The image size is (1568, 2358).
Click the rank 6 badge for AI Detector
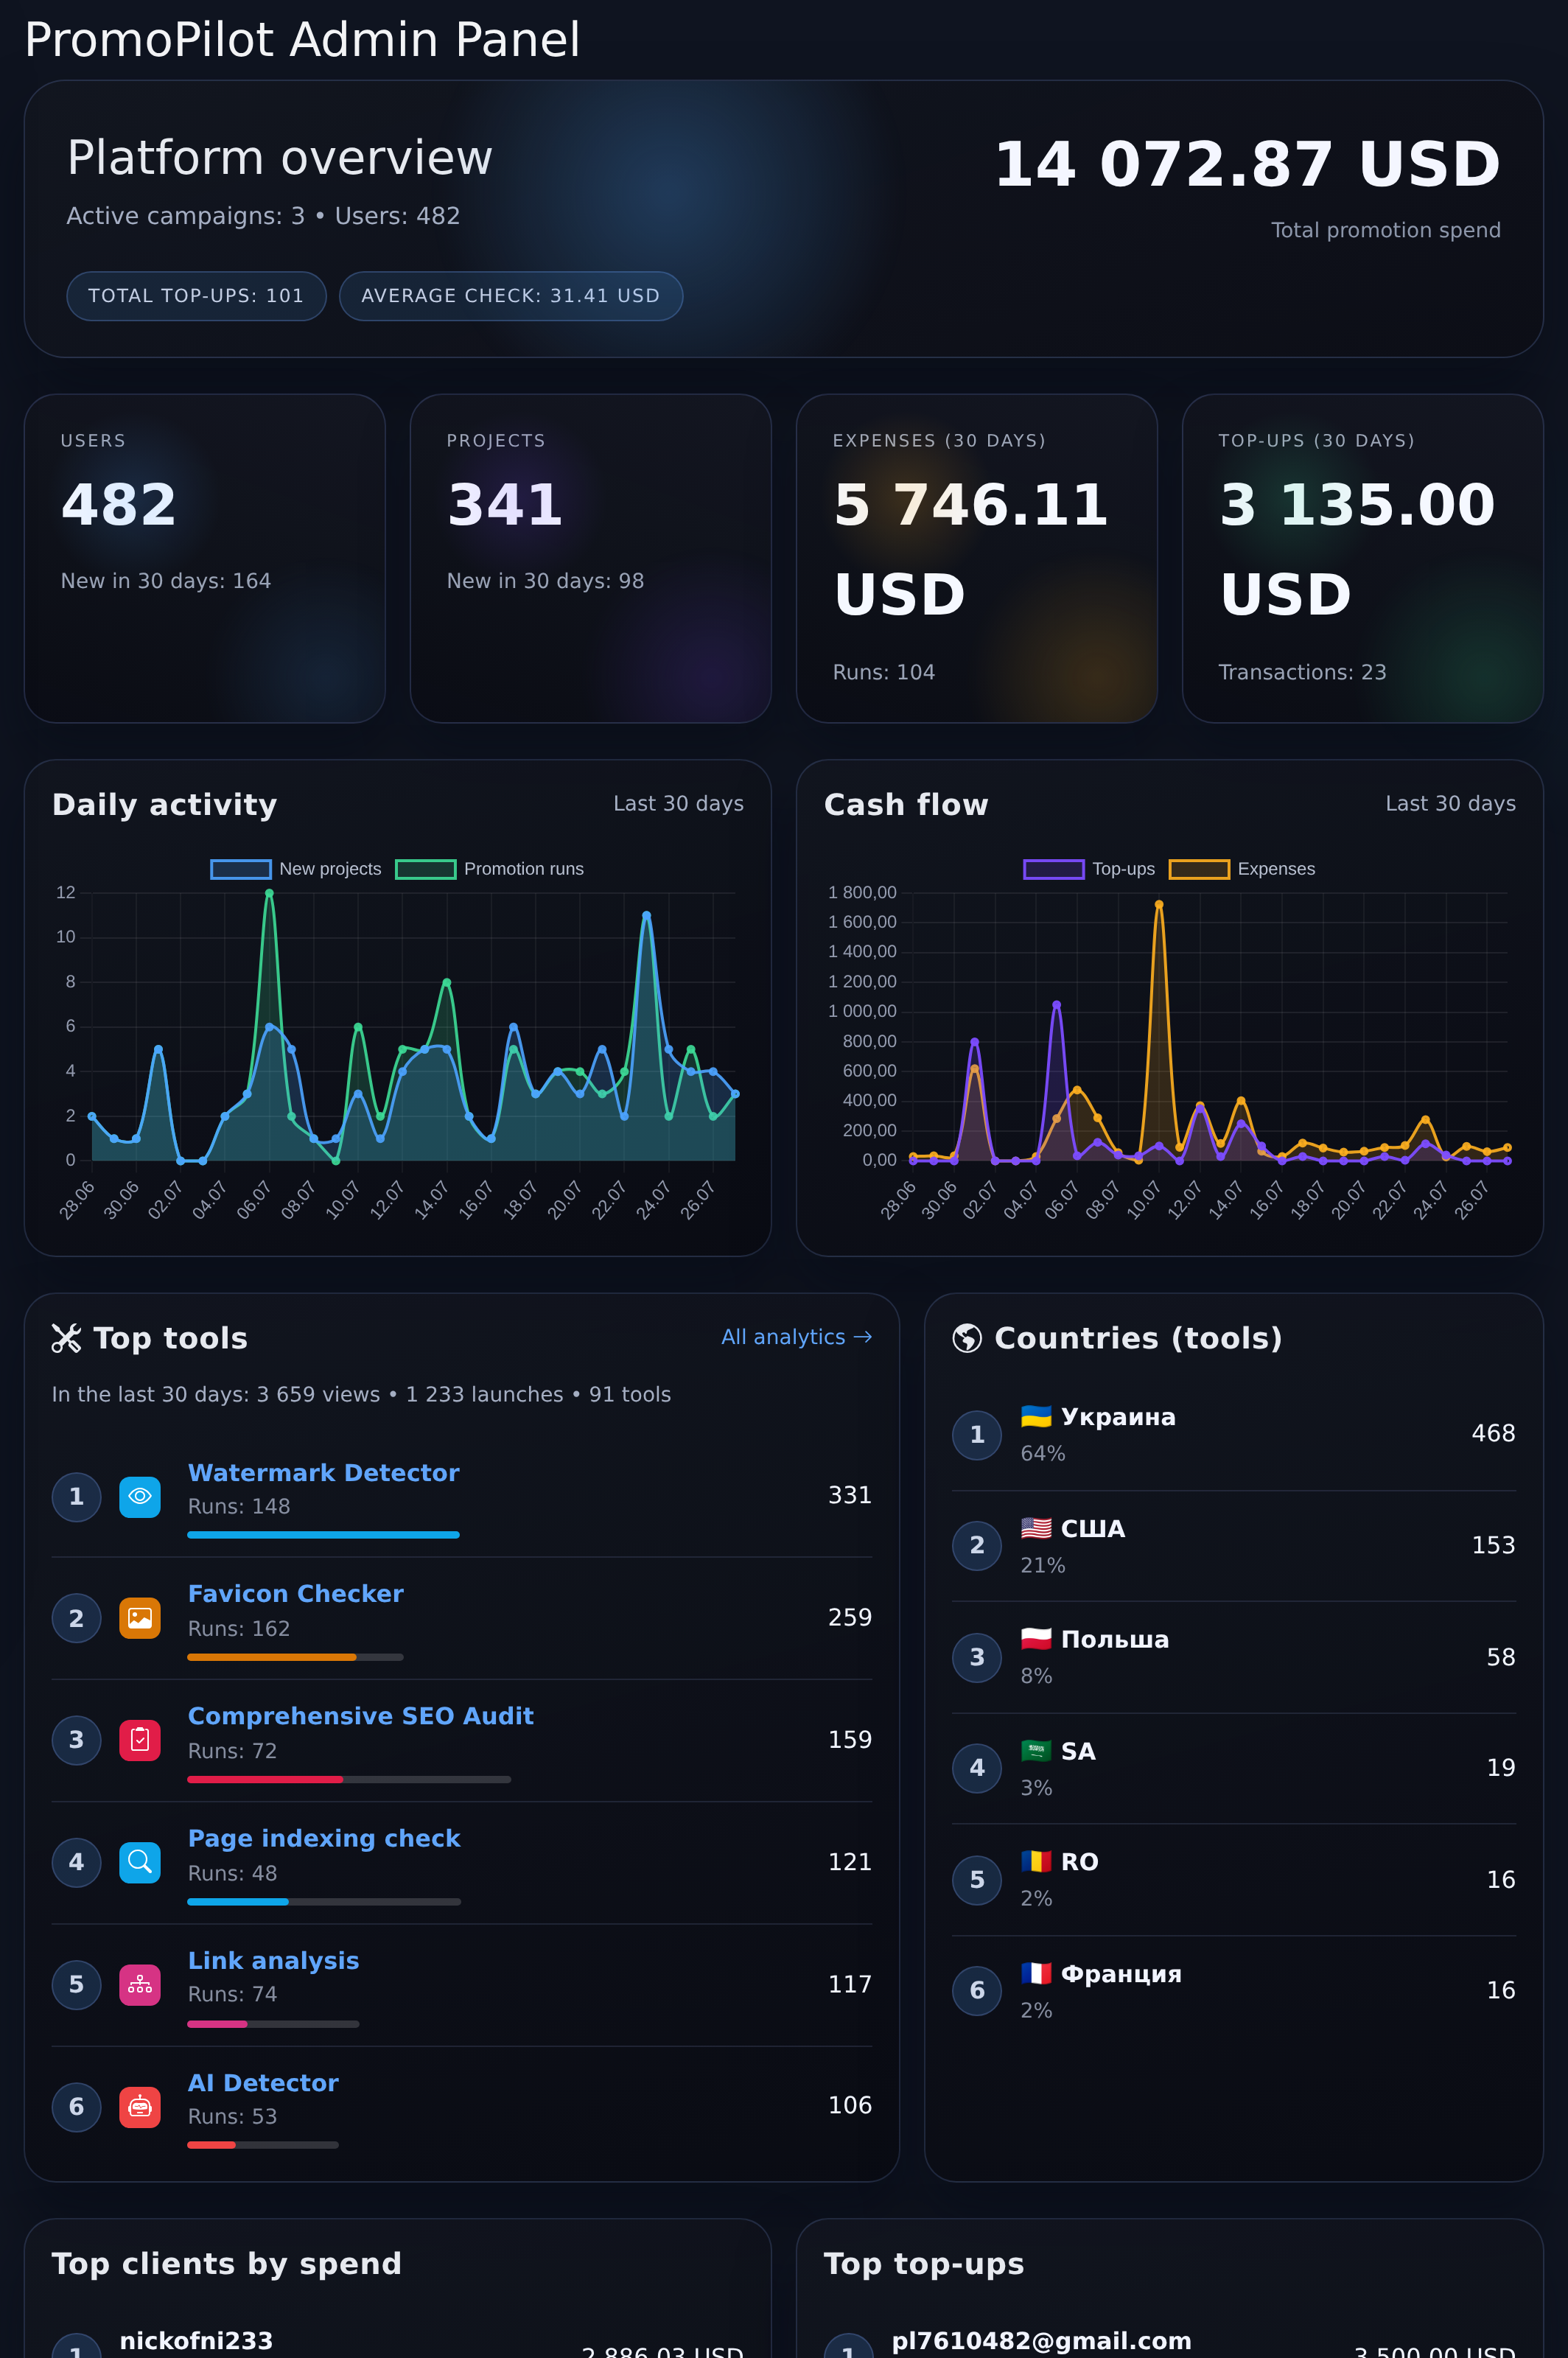click(76, 2107)
